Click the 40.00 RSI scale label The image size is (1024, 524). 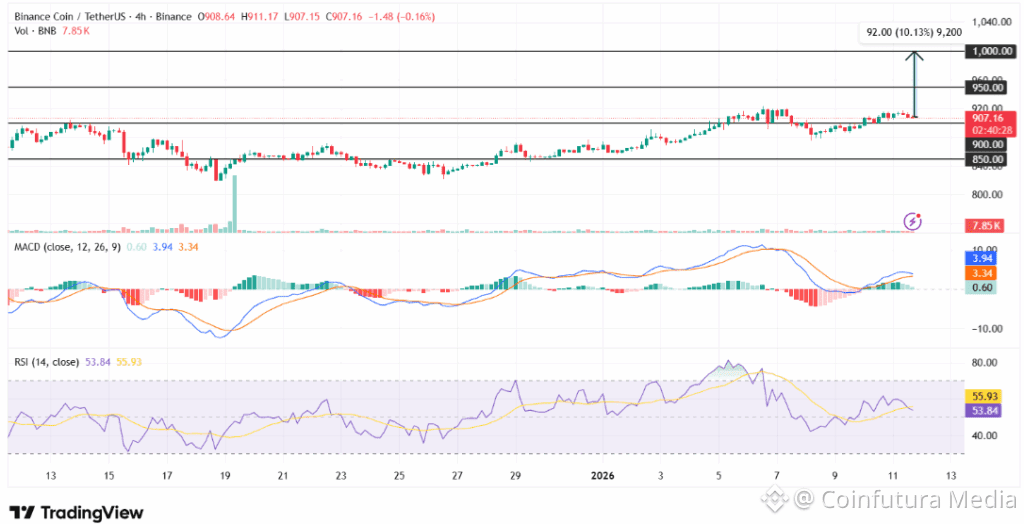point(984,435)
